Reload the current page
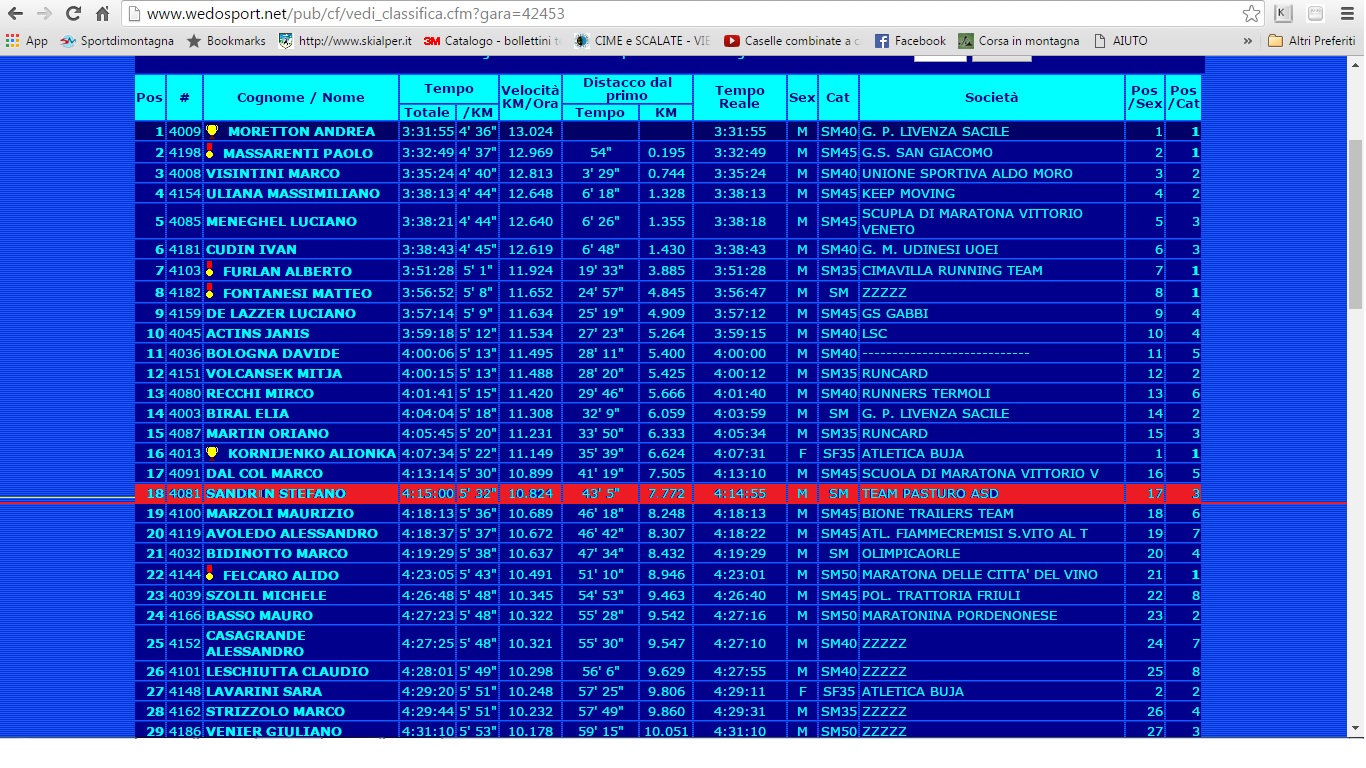The width and height of the screenshot is (1366, 768). (73, 14)
